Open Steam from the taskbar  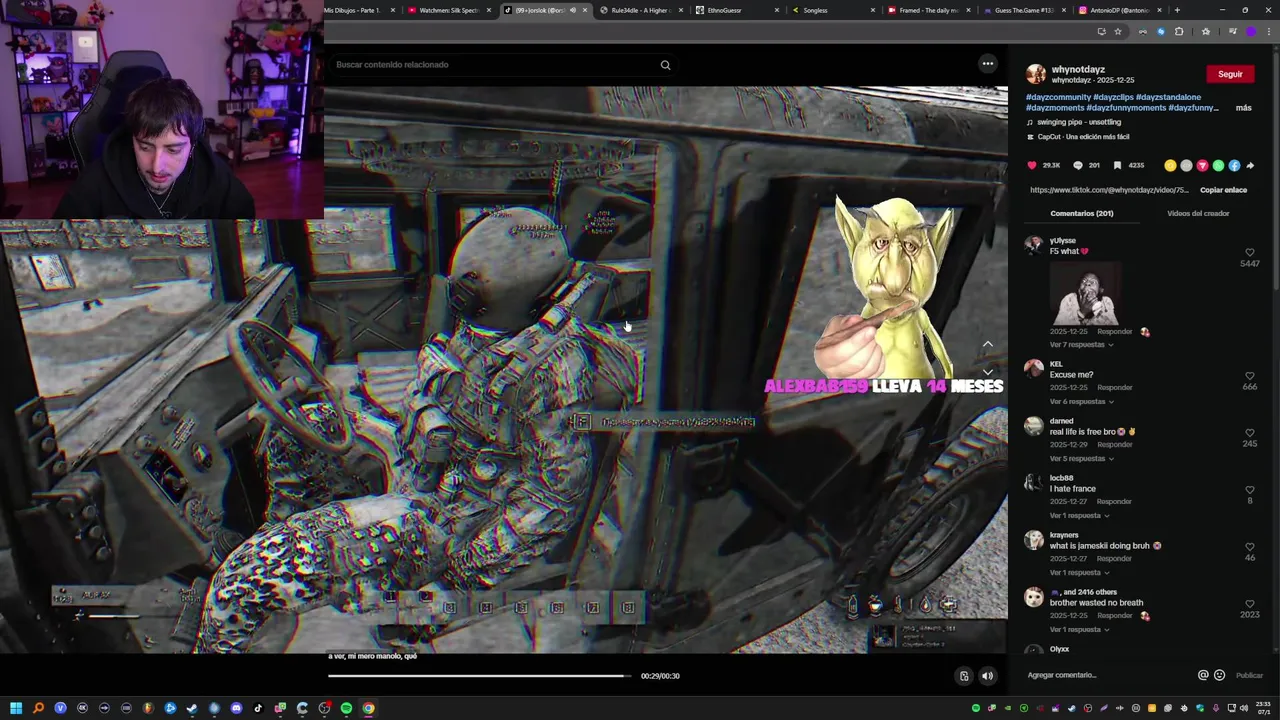tap(192, 708)
